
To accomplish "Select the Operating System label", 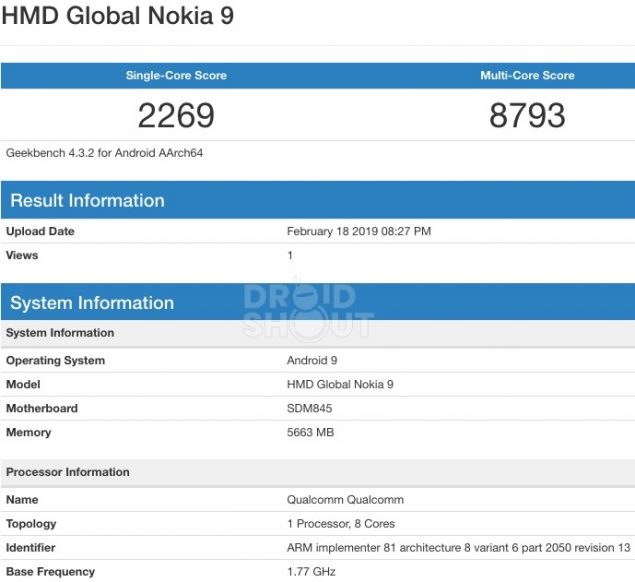I will coord(55,360).
